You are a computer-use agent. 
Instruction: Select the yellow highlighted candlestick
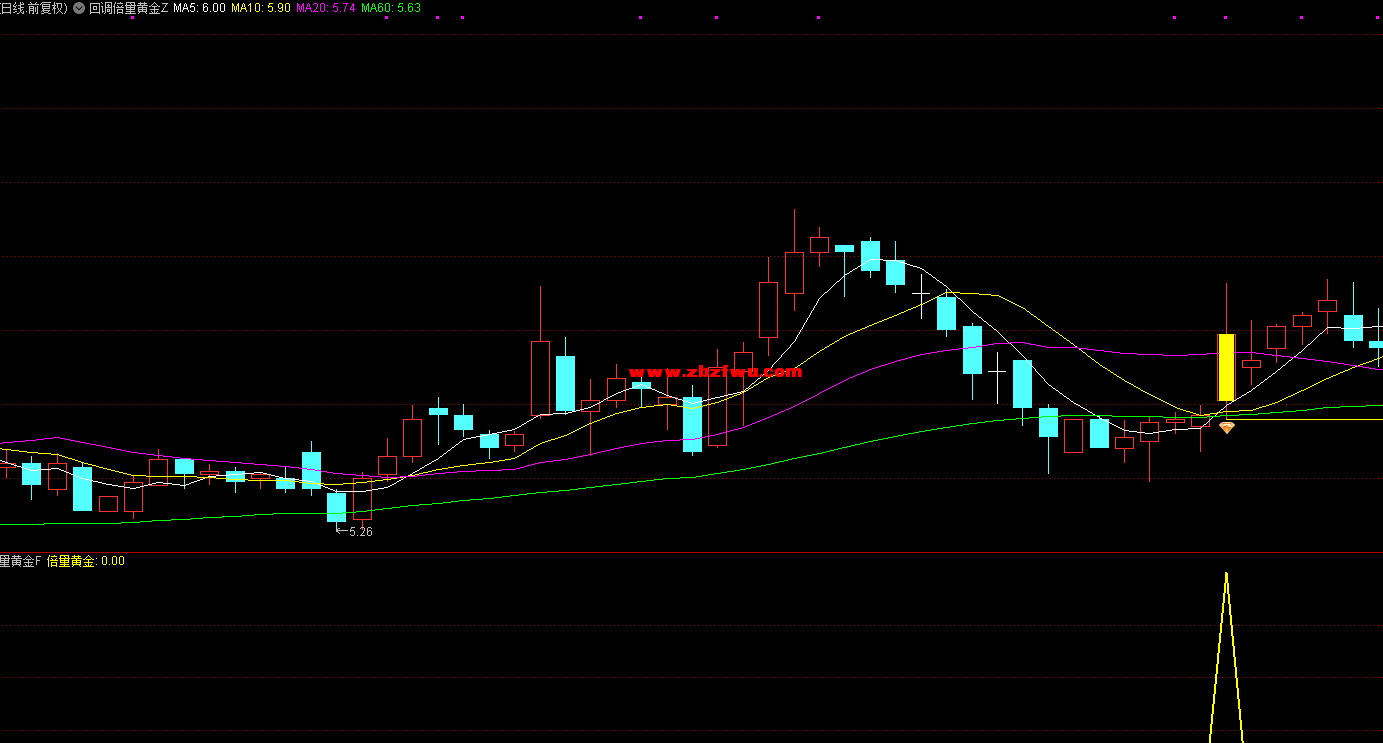pos(1226,367)
